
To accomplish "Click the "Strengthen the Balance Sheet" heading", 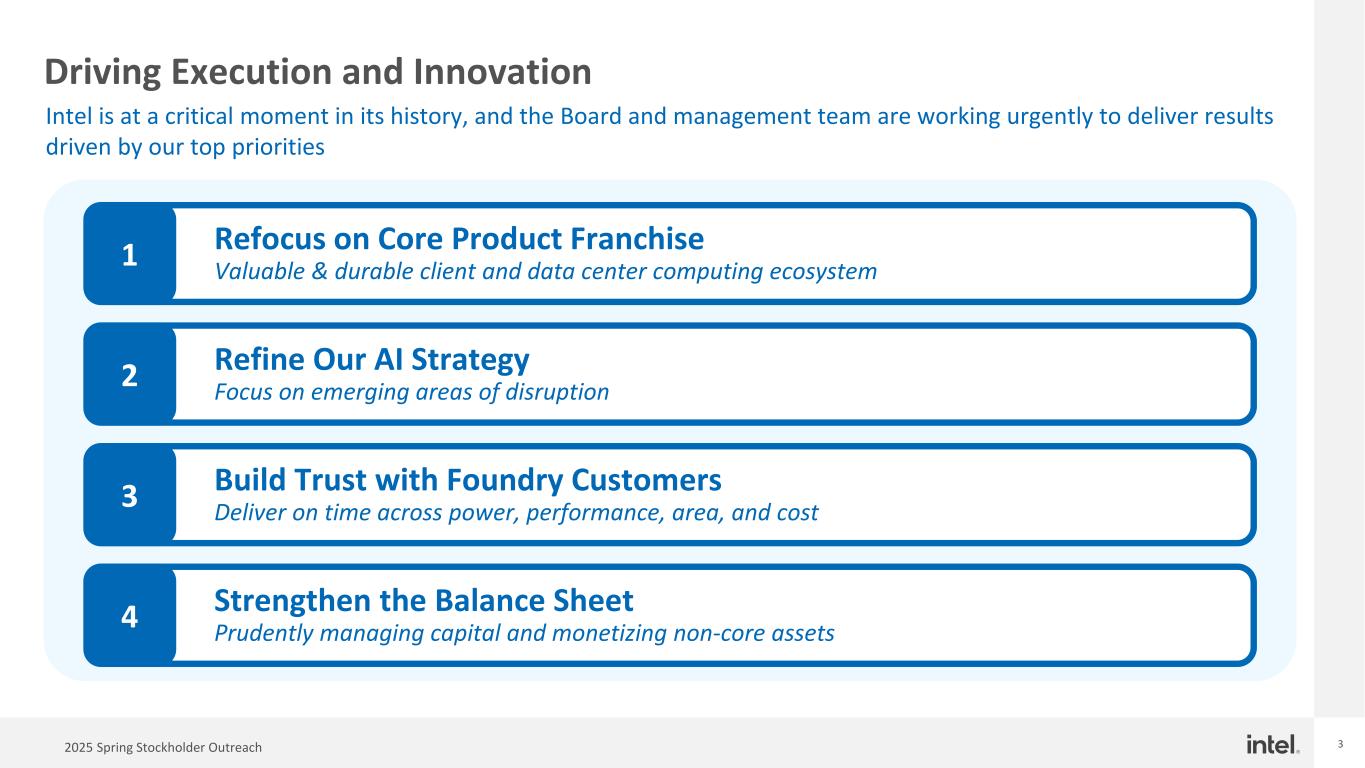I will [x=424, y=600].
